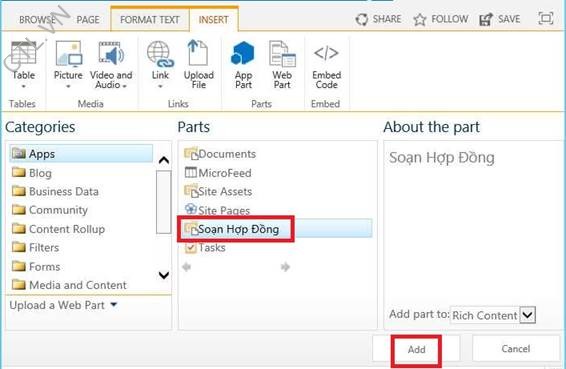This screenshot has height=369, width=566.
Task: Select the Web Part icon
Action: (x=282, y=54)
